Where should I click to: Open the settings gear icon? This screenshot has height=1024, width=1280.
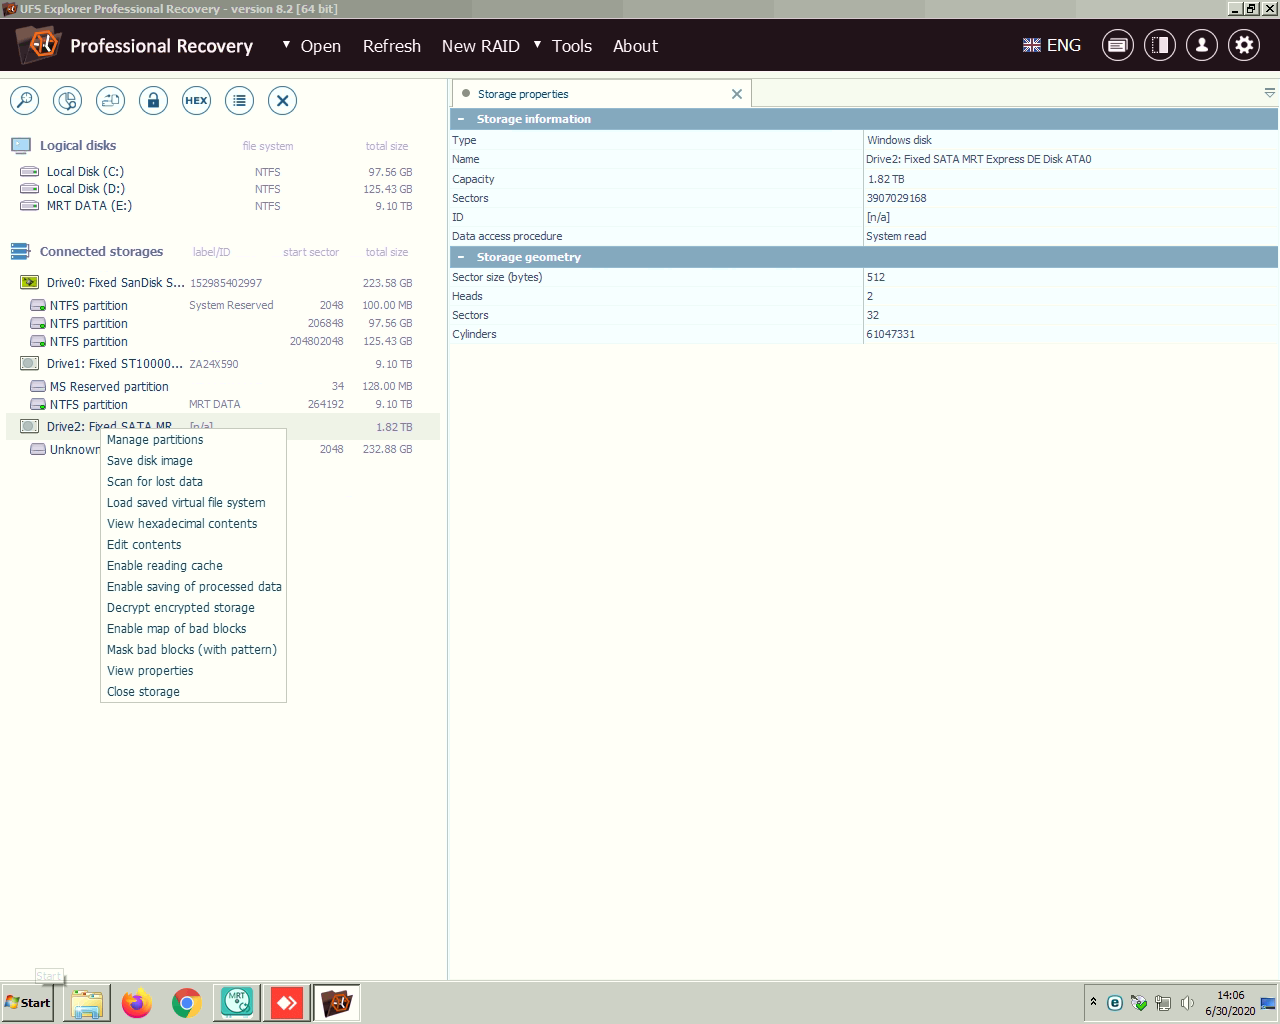1243,45
